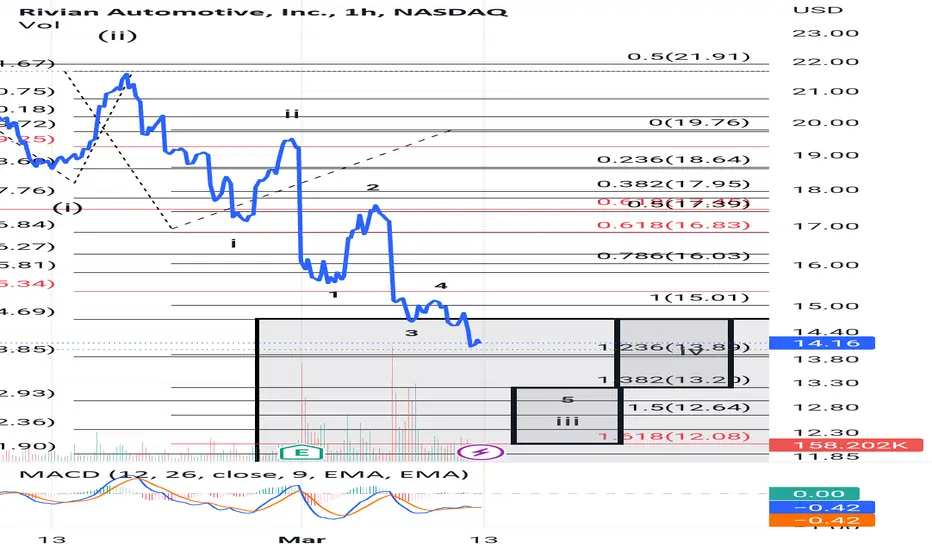This screenshot has height=550, width=932.
Task: Select the 1.382(13.20) extension label
Action: tap(673, 379)
